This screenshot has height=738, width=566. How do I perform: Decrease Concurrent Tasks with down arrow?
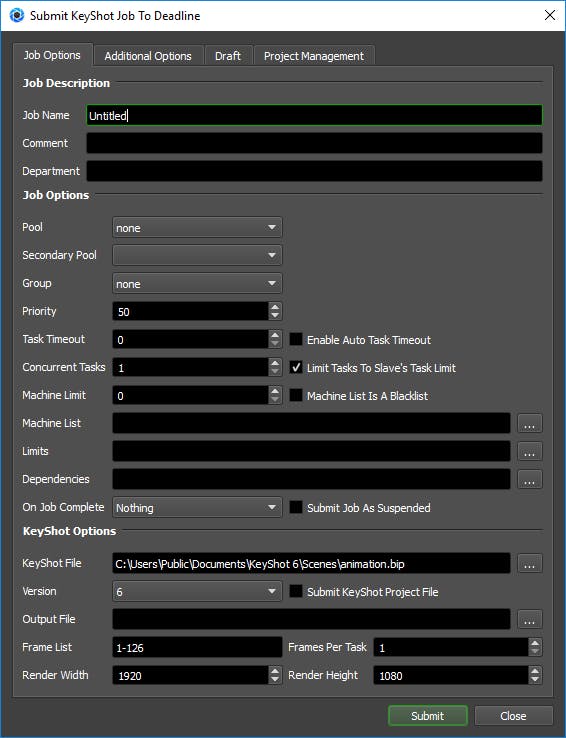(x=275, y=372)
